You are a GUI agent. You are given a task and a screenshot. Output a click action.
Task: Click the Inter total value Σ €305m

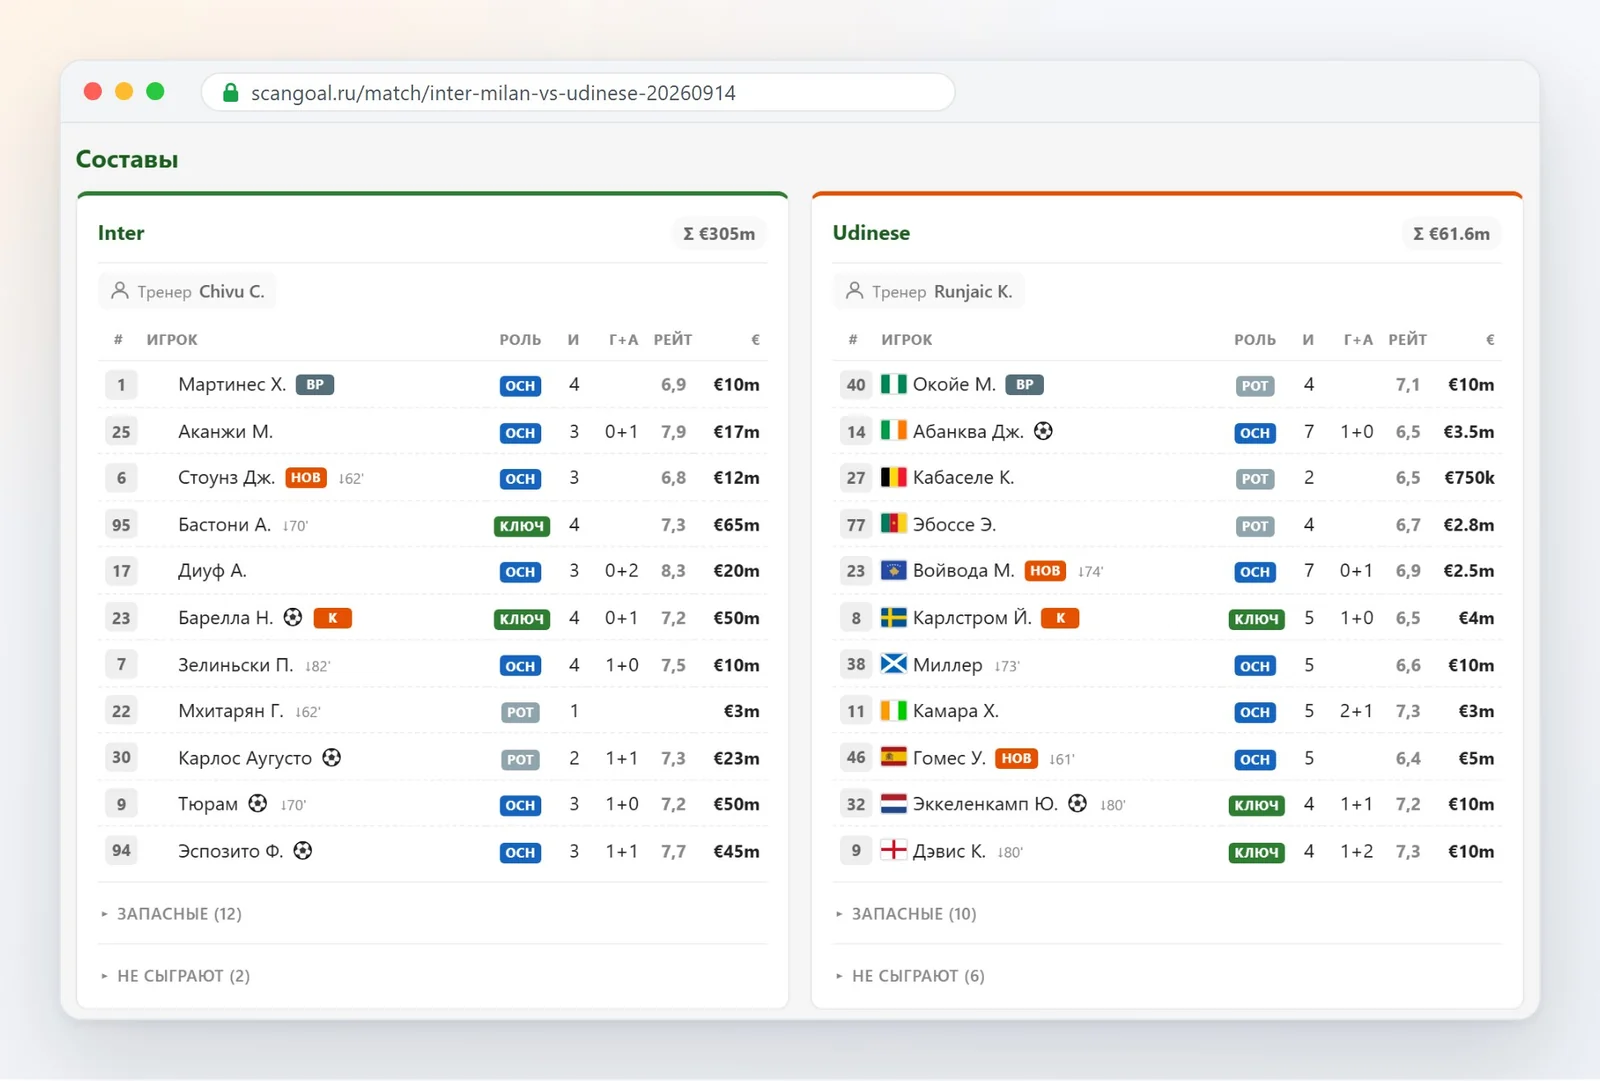pyautogui.click(x=719, y=234)
